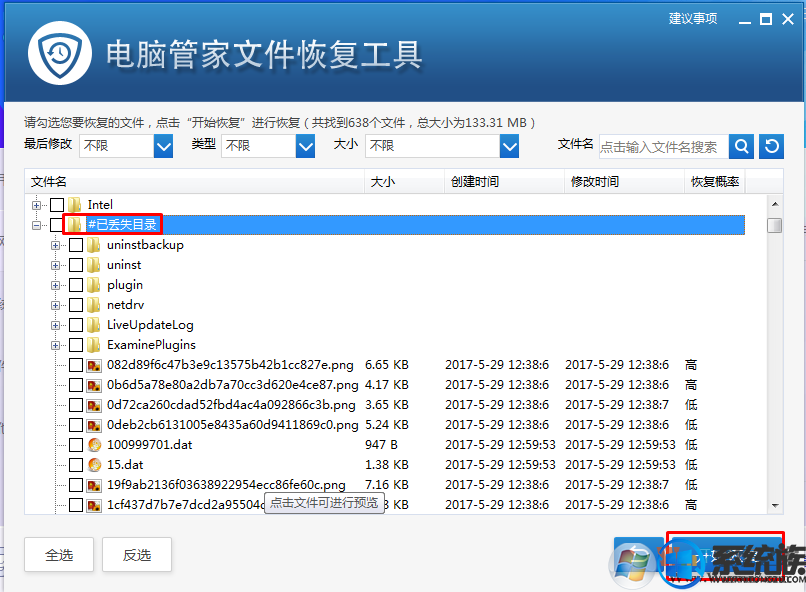This screenshot has height=592, width=806.
Task: Check the Intel folder checkbox
Action: (57, 205)
